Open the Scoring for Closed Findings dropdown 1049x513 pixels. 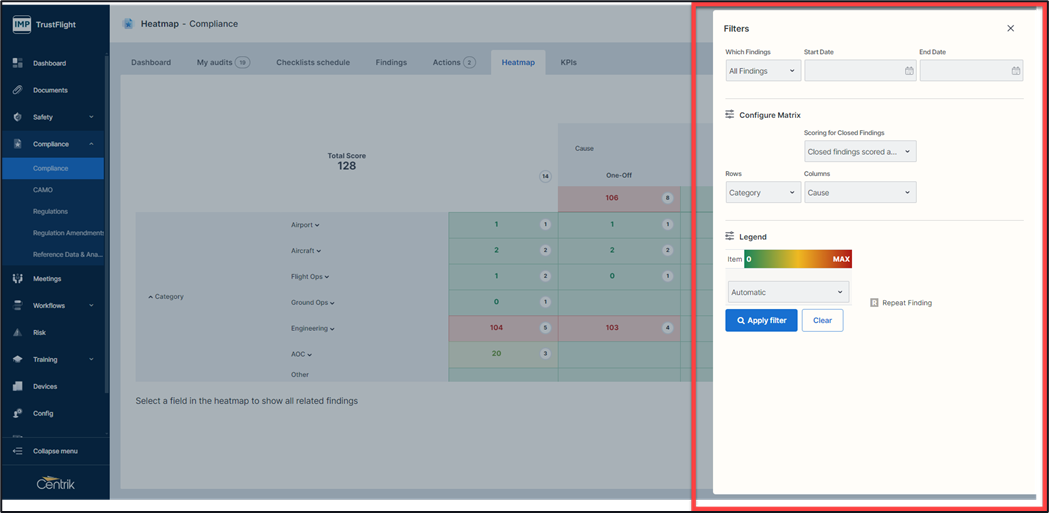click(860, 152)
